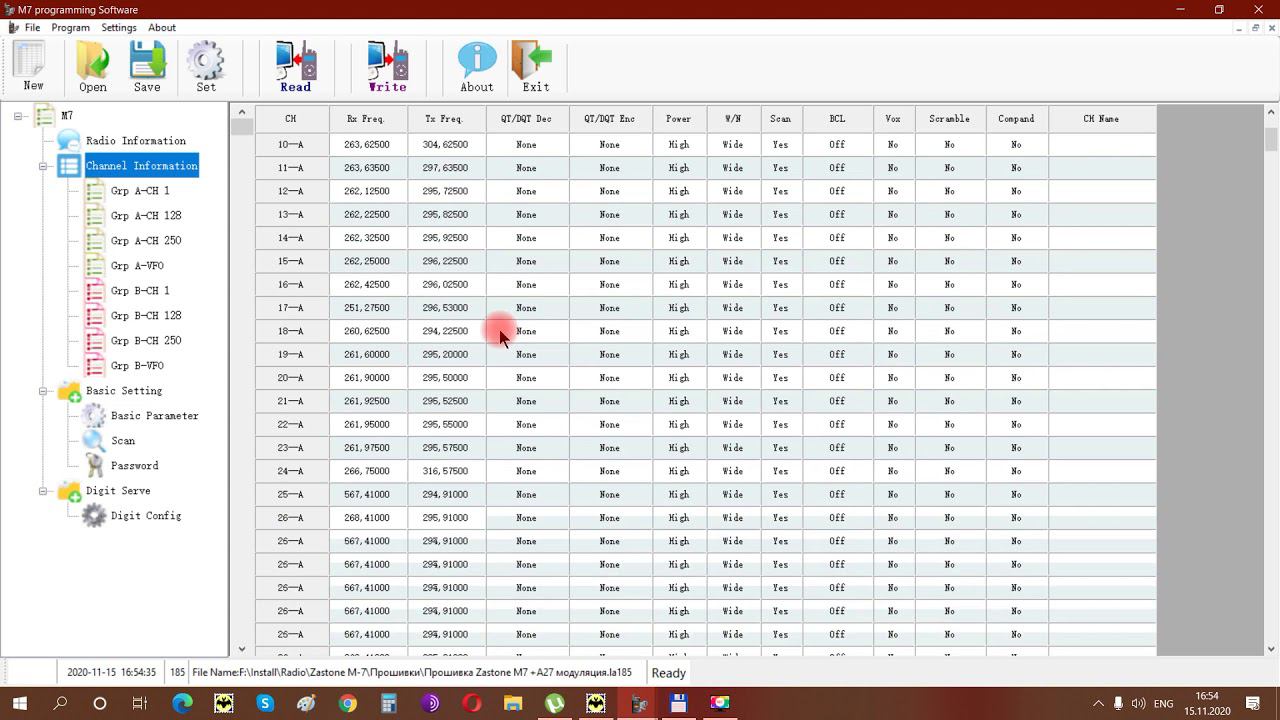Select Grp A-VFO in tree

137,266
